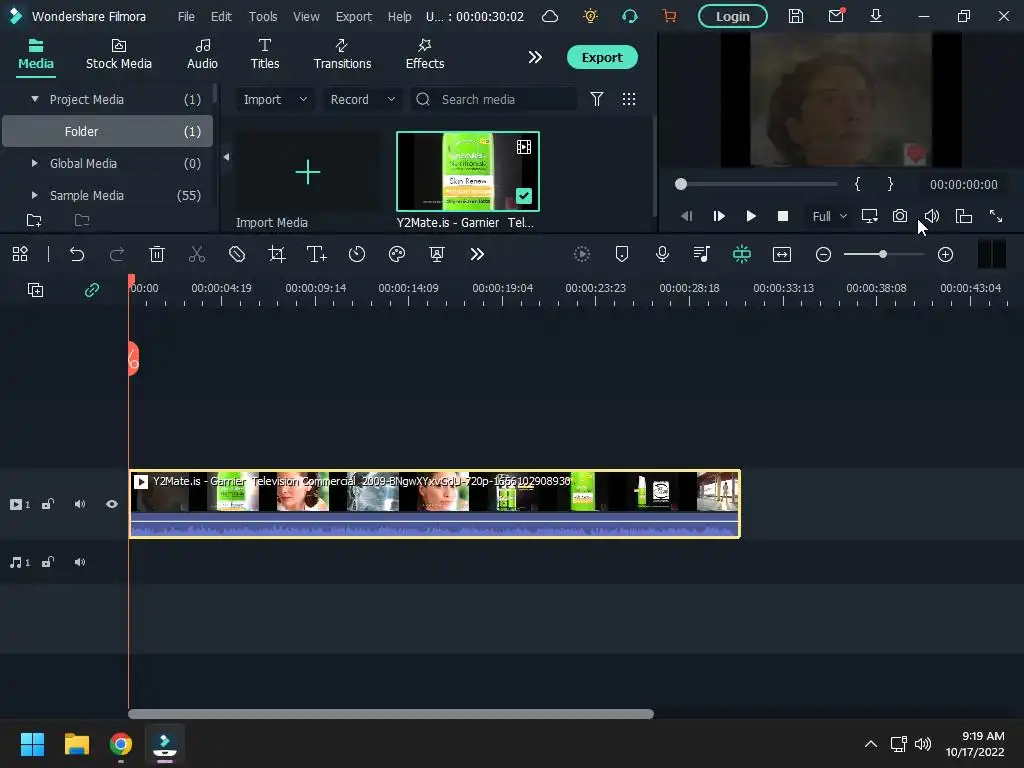Expand more tabs double arrow
1024x768 pixels.
point(535,57)
